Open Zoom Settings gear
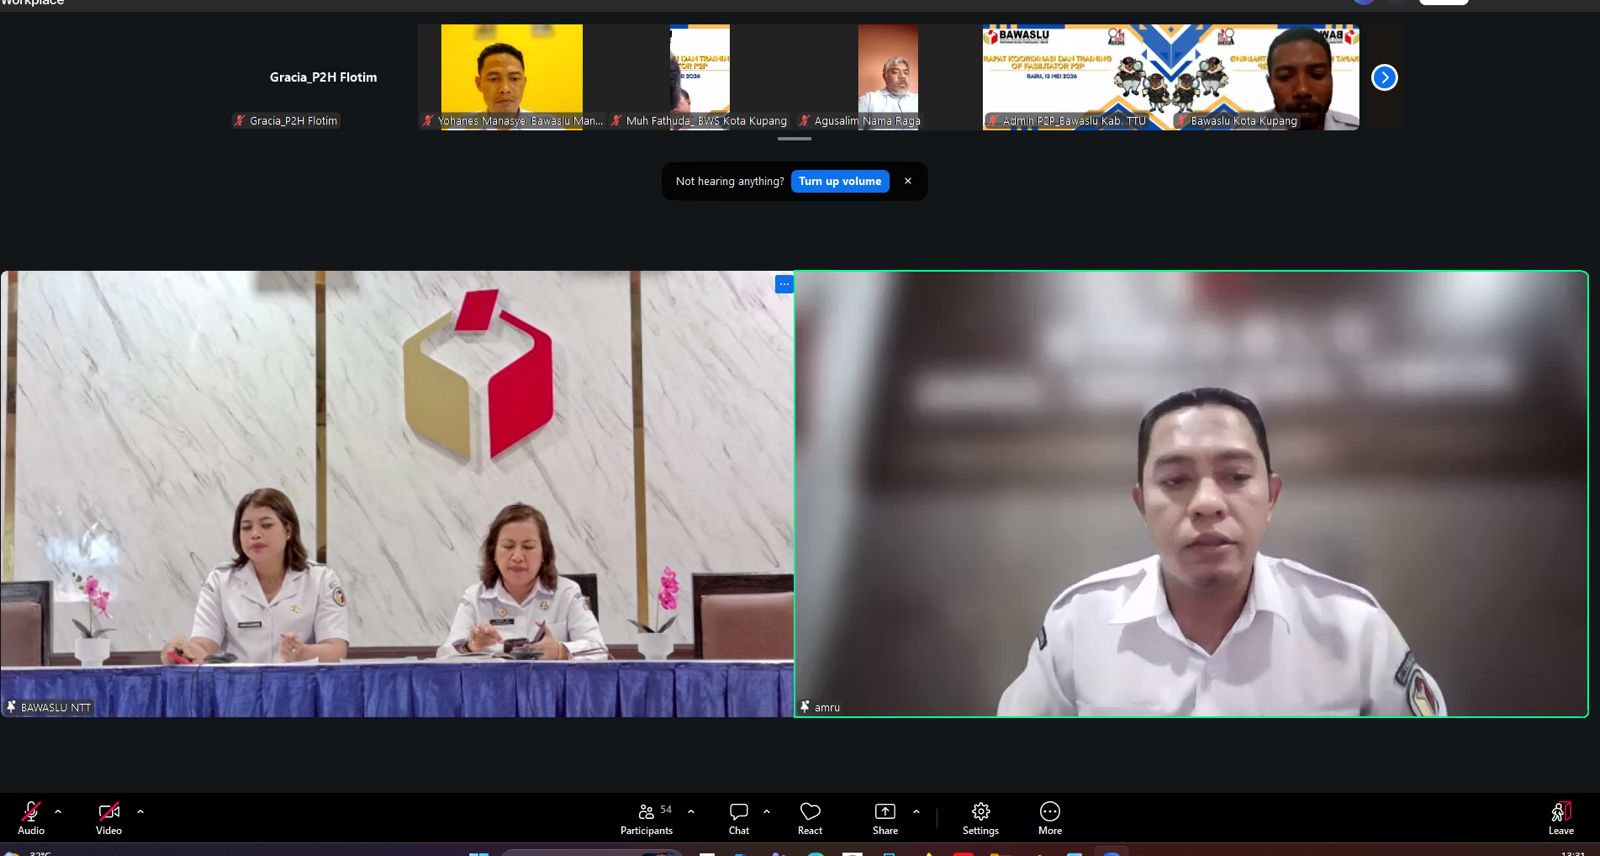 [x=981, y=817]
